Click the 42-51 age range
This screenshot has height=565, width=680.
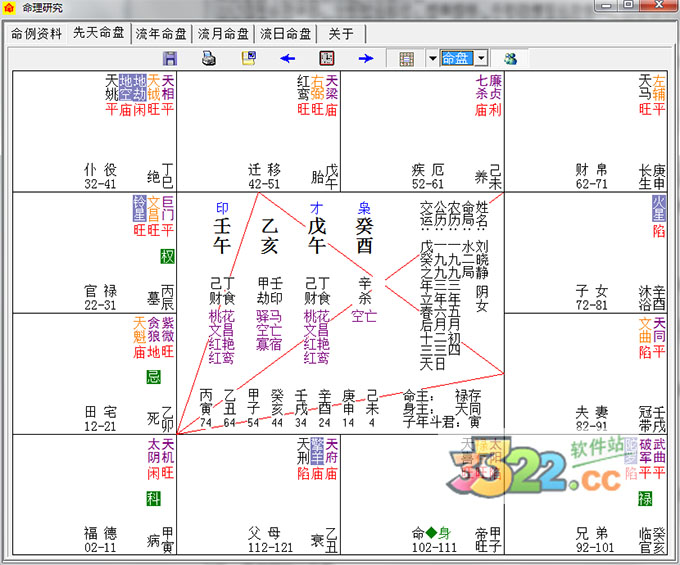coord(264,184)
